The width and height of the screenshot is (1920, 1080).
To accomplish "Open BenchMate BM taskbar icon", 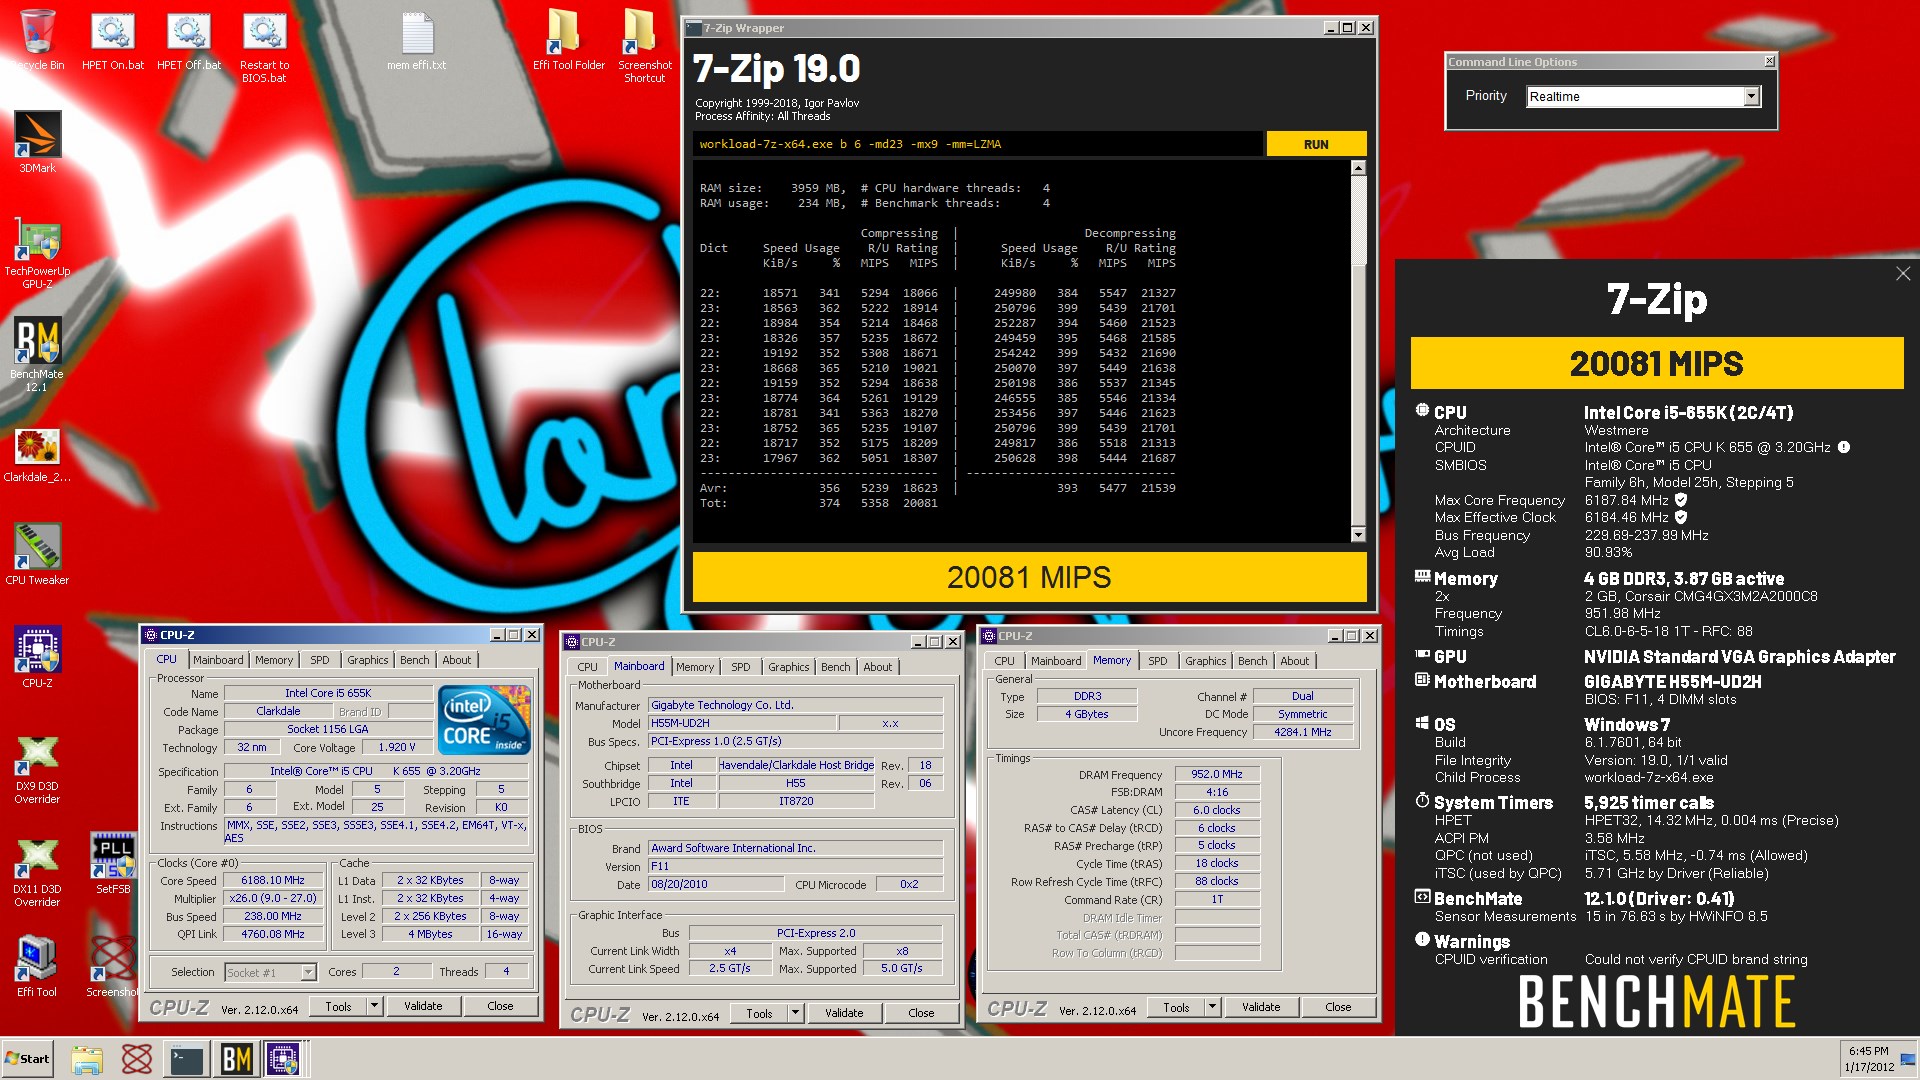I will point(236,1059).
